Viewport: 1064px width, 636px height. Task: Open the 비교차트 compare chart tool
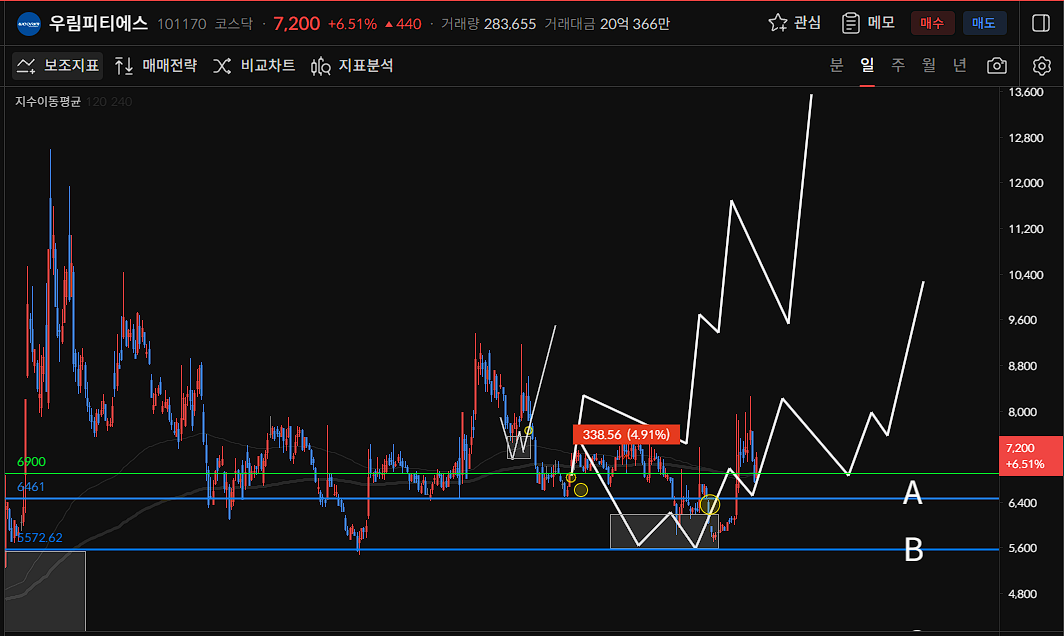click(x=254, y=66)
